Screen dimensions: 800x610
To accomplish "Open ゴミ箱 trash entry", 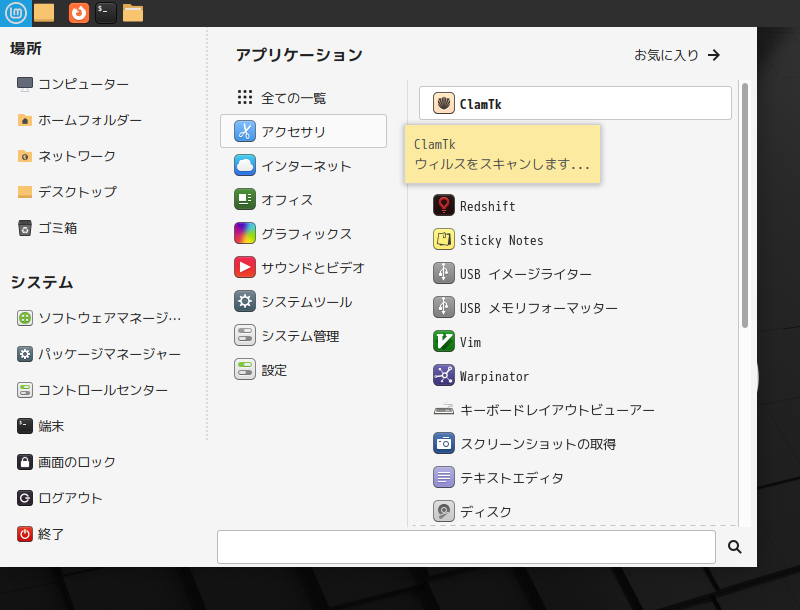I will pyautogui.click(x=47, y=228).
